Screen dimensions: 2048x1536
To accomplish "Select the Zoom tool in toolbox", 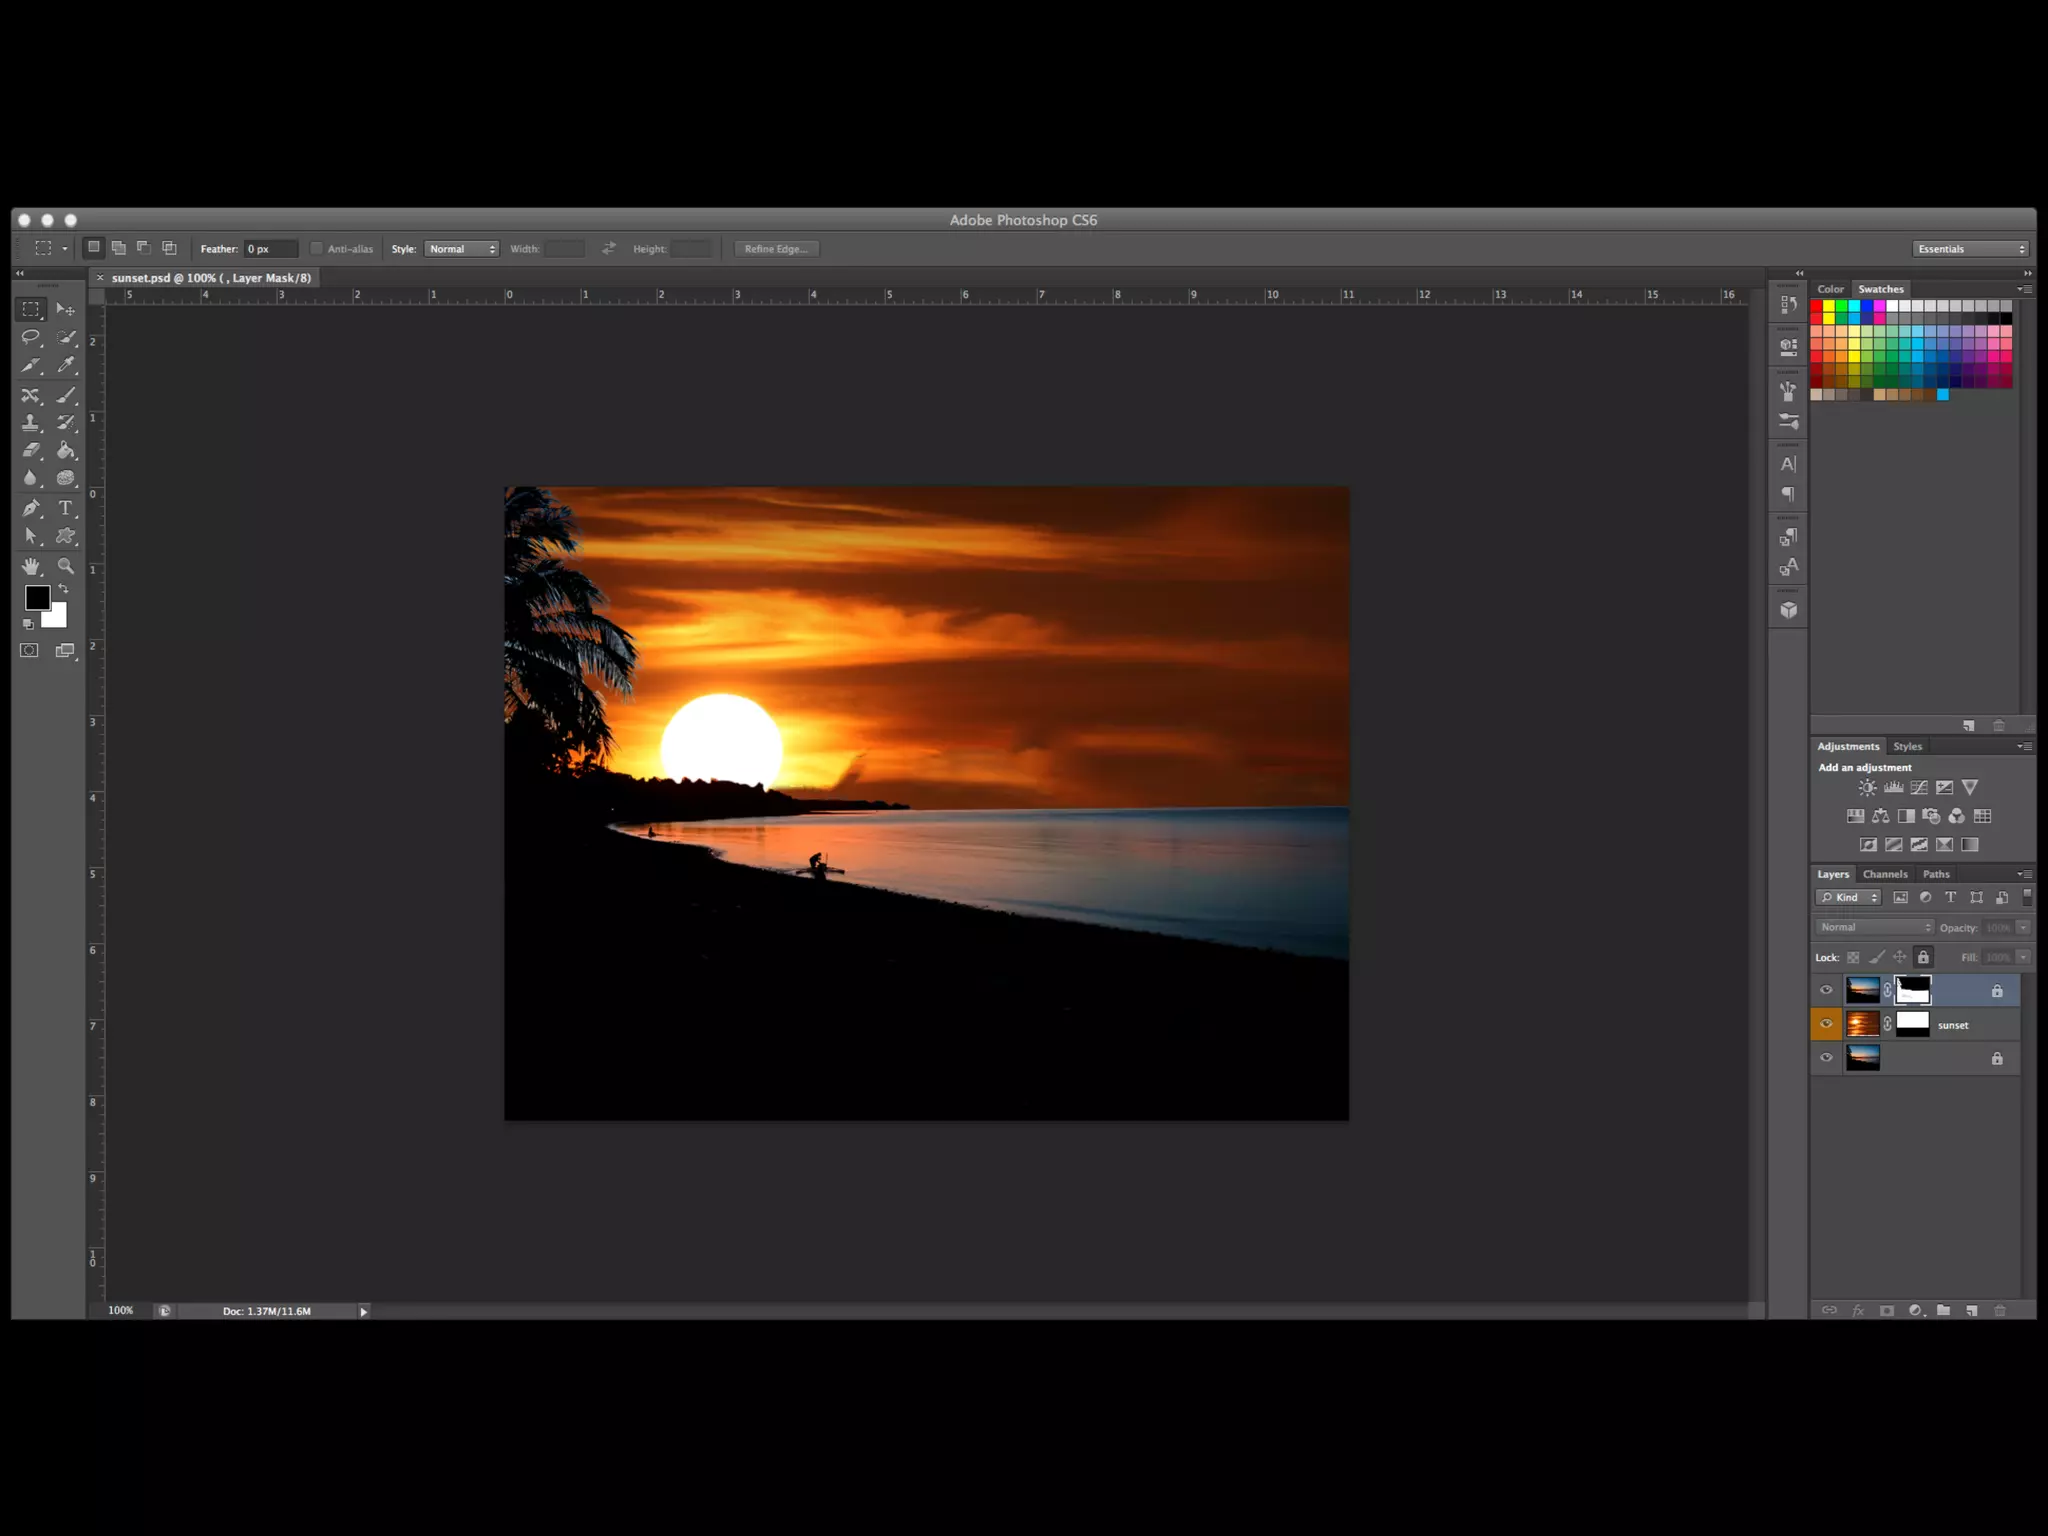I will (x=66, y=566).
